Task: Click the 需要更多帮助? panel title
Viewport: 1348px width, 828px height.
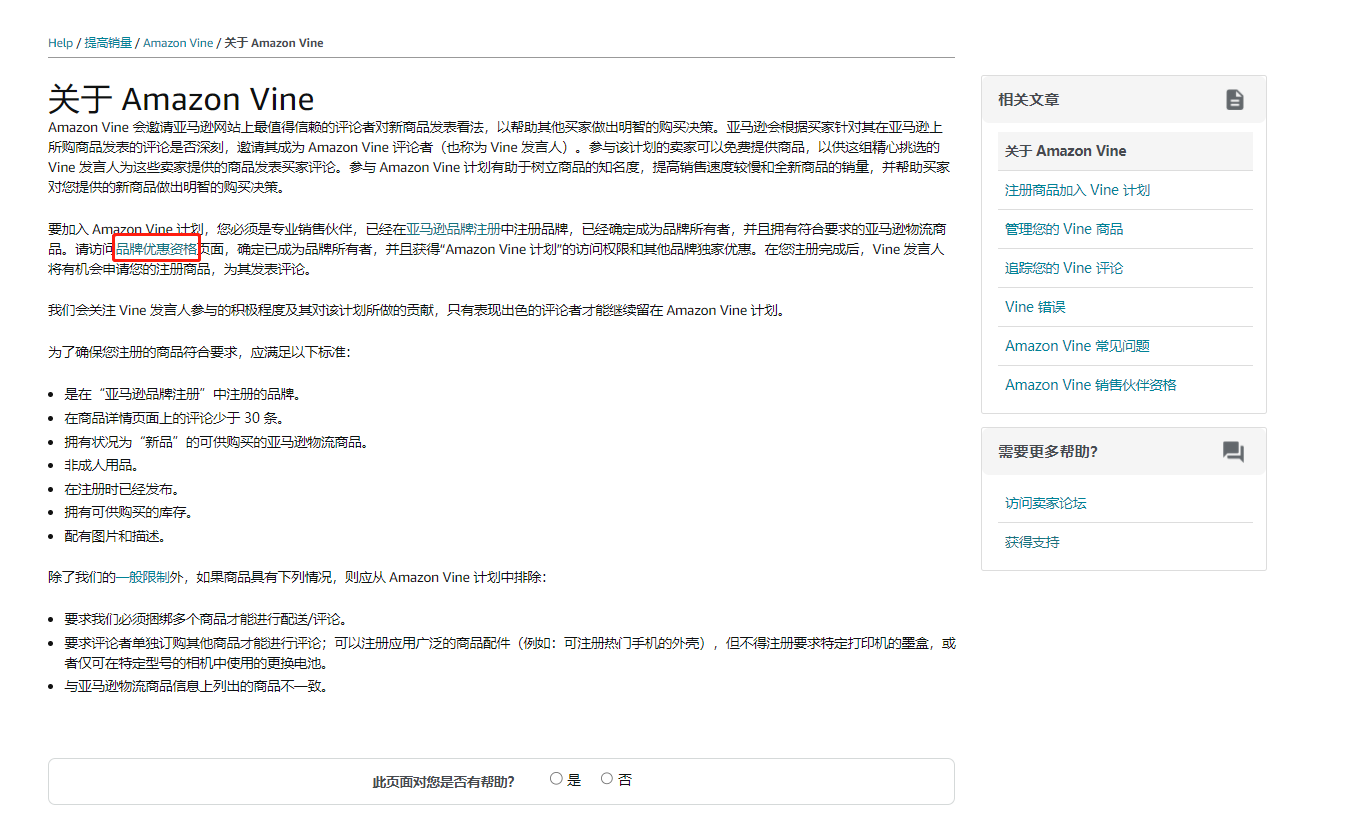Action: click(x=1048, y=452)
